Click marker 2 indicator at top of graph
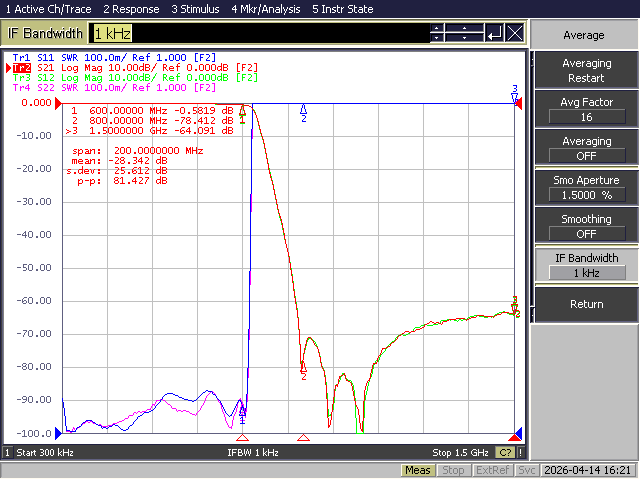Viewport: 640px width, 480px height. [x=303, y=113]
